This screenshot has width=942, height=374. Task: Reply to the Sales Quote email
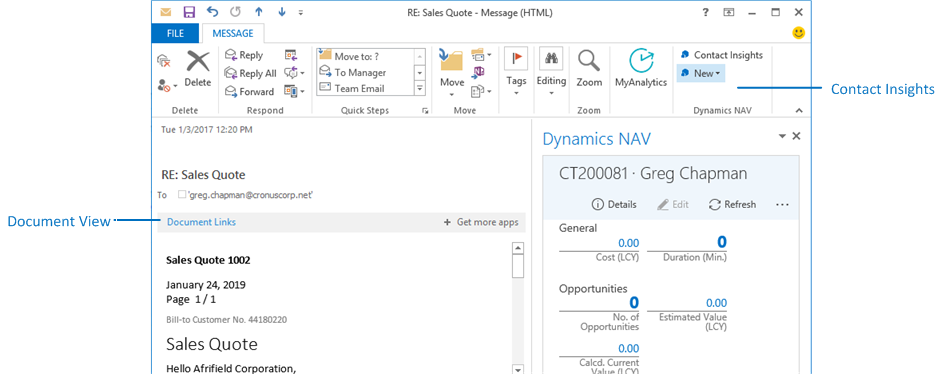coord(244,55)
